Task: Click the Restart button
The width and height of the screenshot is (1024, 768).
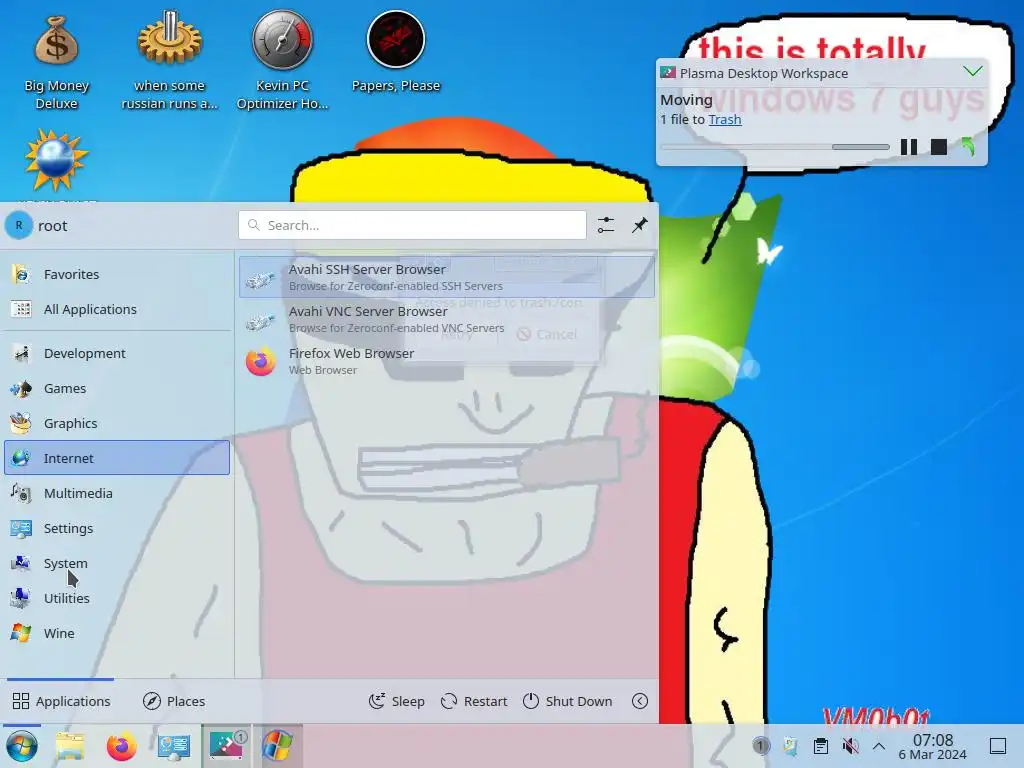Action: pos(474,701)
